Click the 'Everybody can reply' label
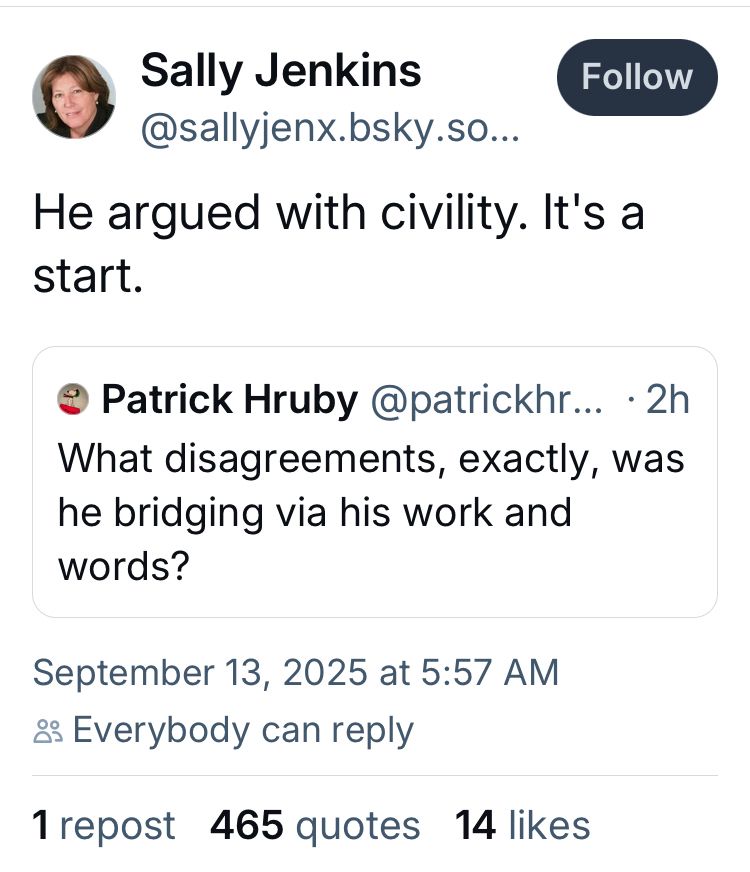Image resolution: width=750 pixels, height=872 pixels. (x=243, y=731)
